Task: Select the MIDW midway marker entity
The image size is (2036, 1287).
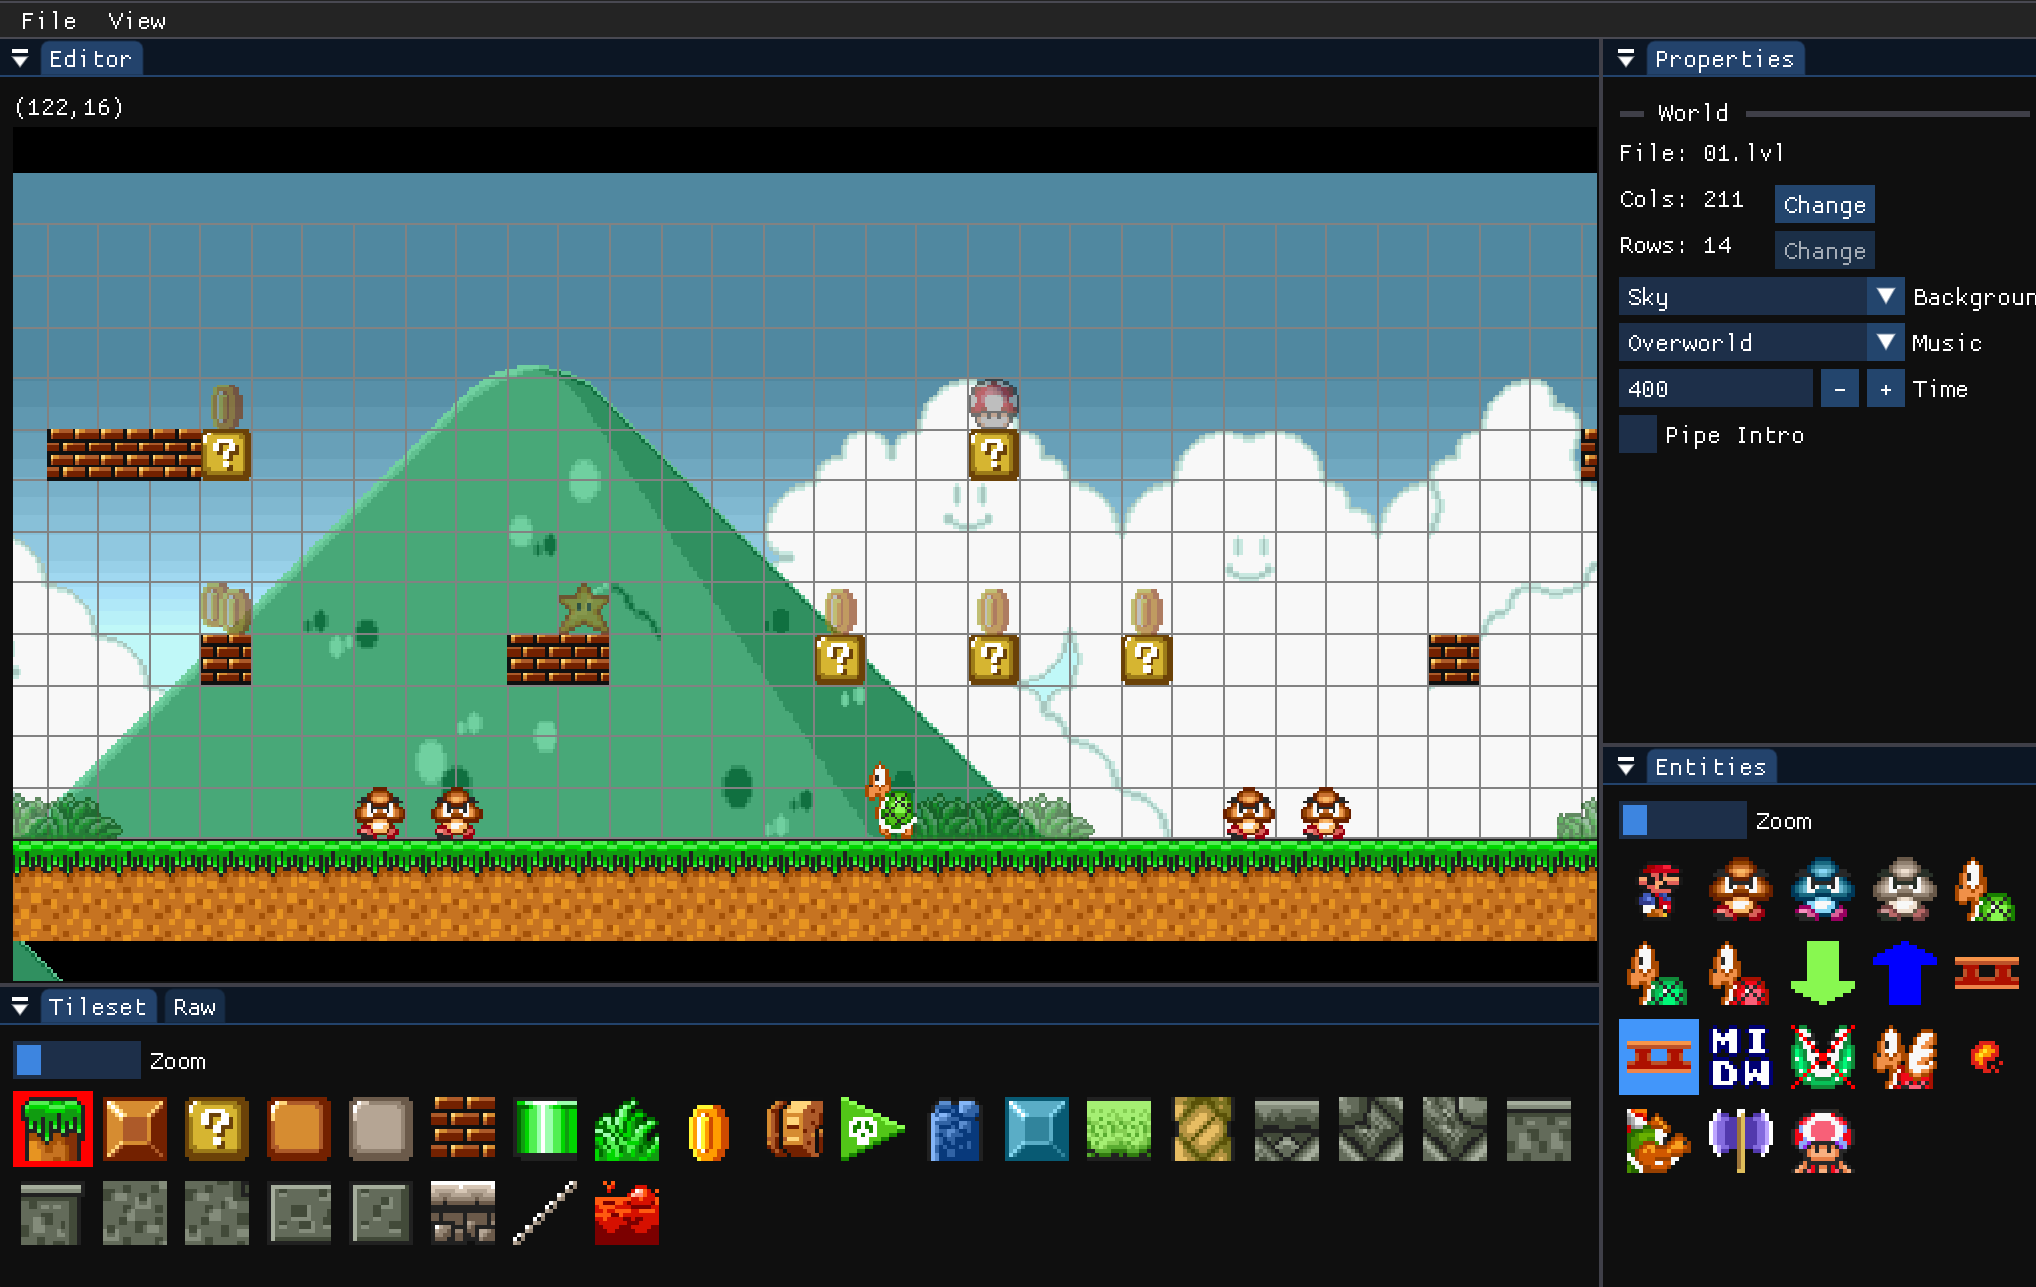Action: click(x=1740, y=1057)
